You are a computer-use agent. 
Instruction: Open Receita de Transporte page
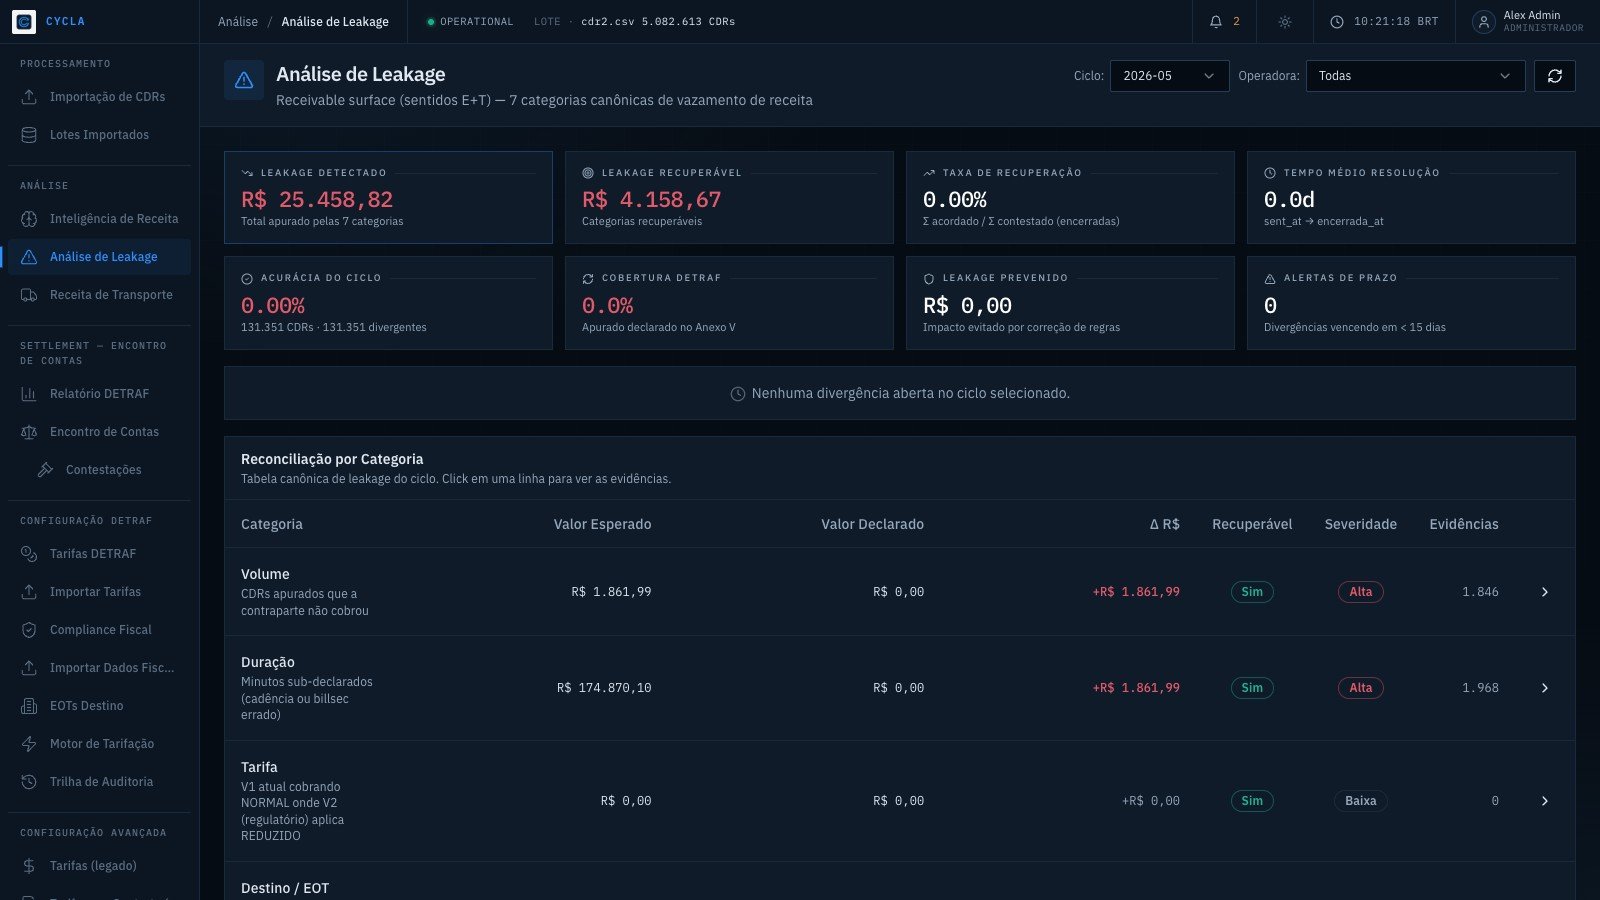[99, 295]
